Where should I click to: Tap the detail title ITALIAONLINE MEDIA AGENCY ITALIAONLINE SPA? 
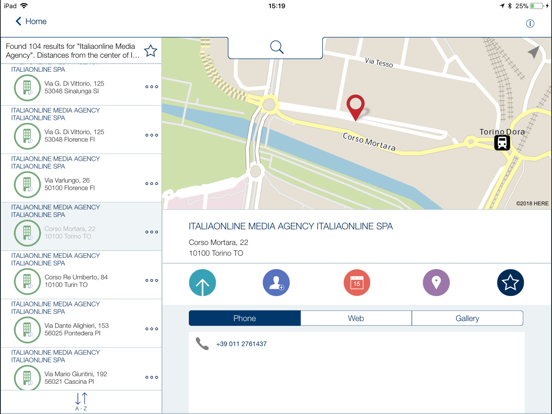(290, 226)
